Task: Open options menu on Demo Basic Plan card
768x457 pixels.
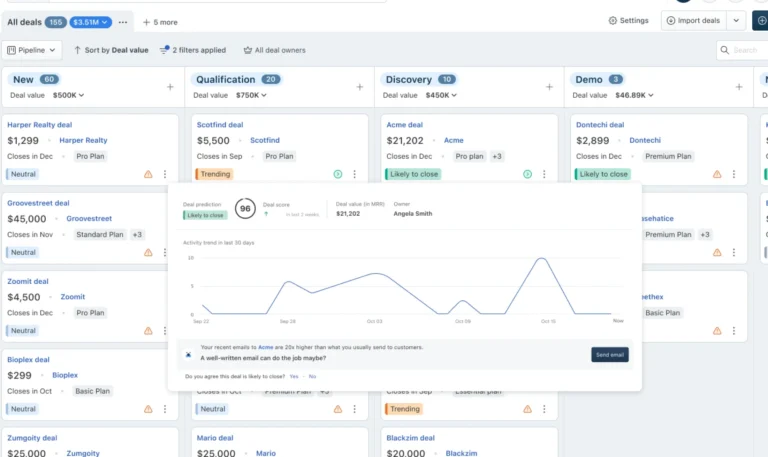Action: point(734,331)
